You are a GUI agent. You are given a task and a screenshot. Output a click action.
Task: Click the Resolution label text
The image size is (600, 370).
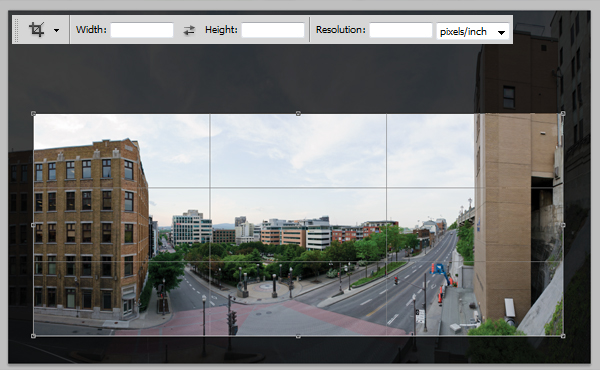coord(341,29)
